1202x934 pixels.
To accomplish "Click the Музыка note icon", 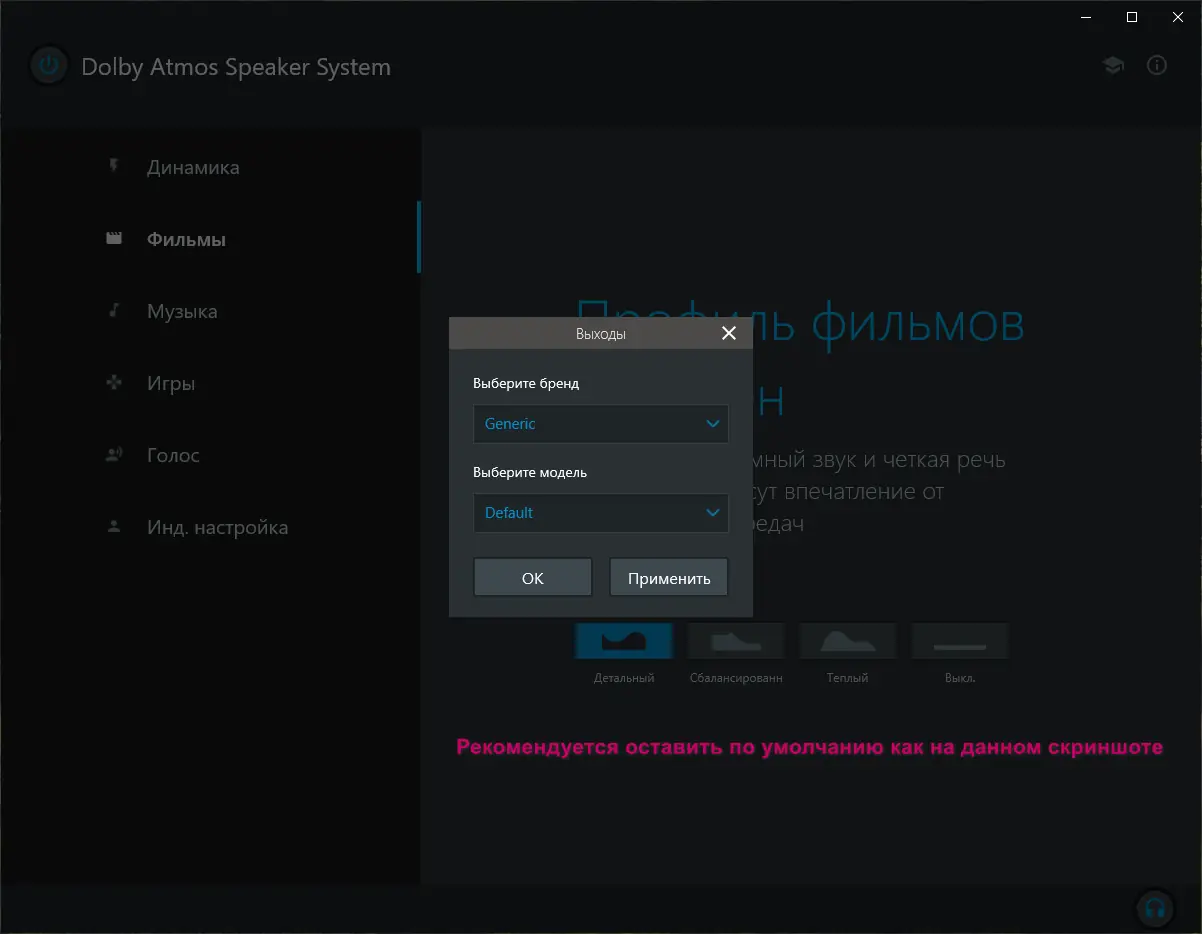I will coord(114,311).
